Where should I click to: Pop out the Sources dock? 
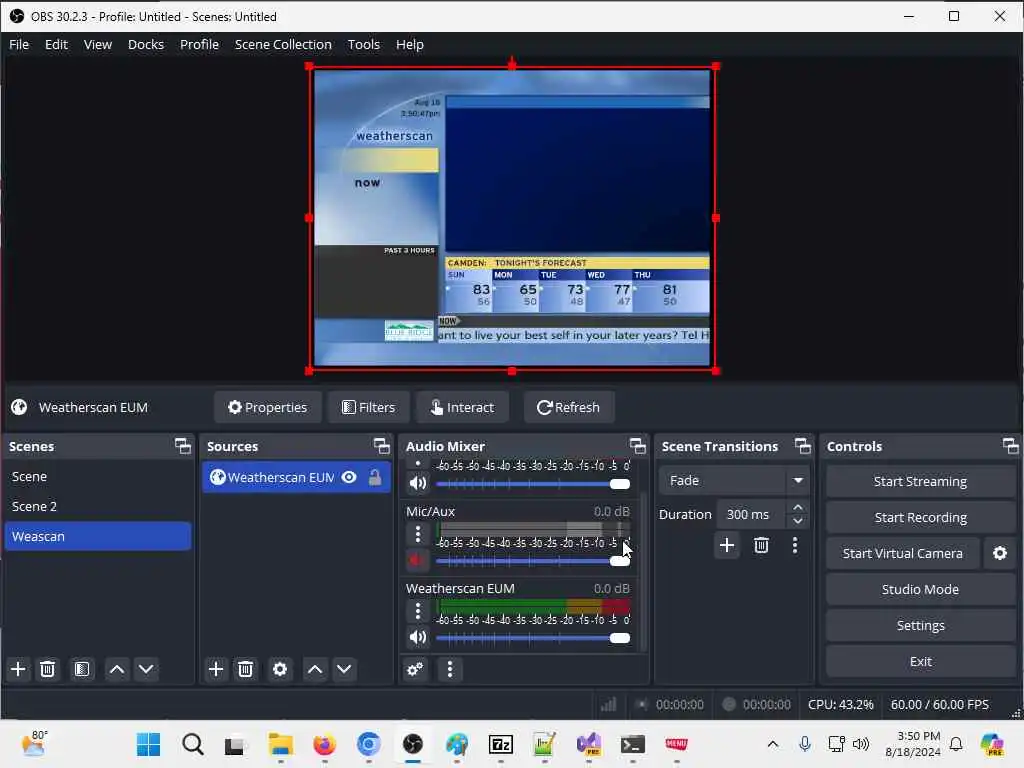(x=381, y=446)
